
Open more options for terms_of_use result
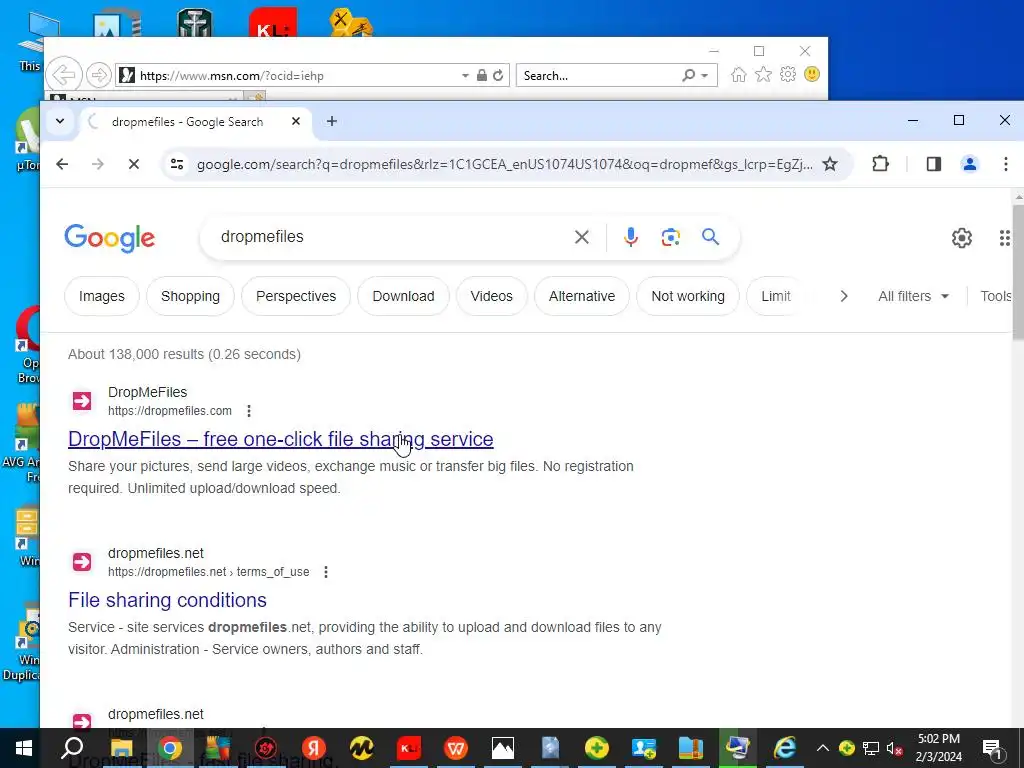(326, 572)
